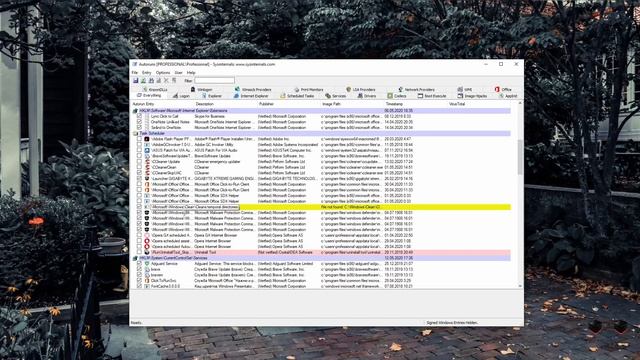The height and width of the screenshot is (360, 640).
Task: Click the AdobeGCInvoker row icon
Action: [x=147, y=145]
